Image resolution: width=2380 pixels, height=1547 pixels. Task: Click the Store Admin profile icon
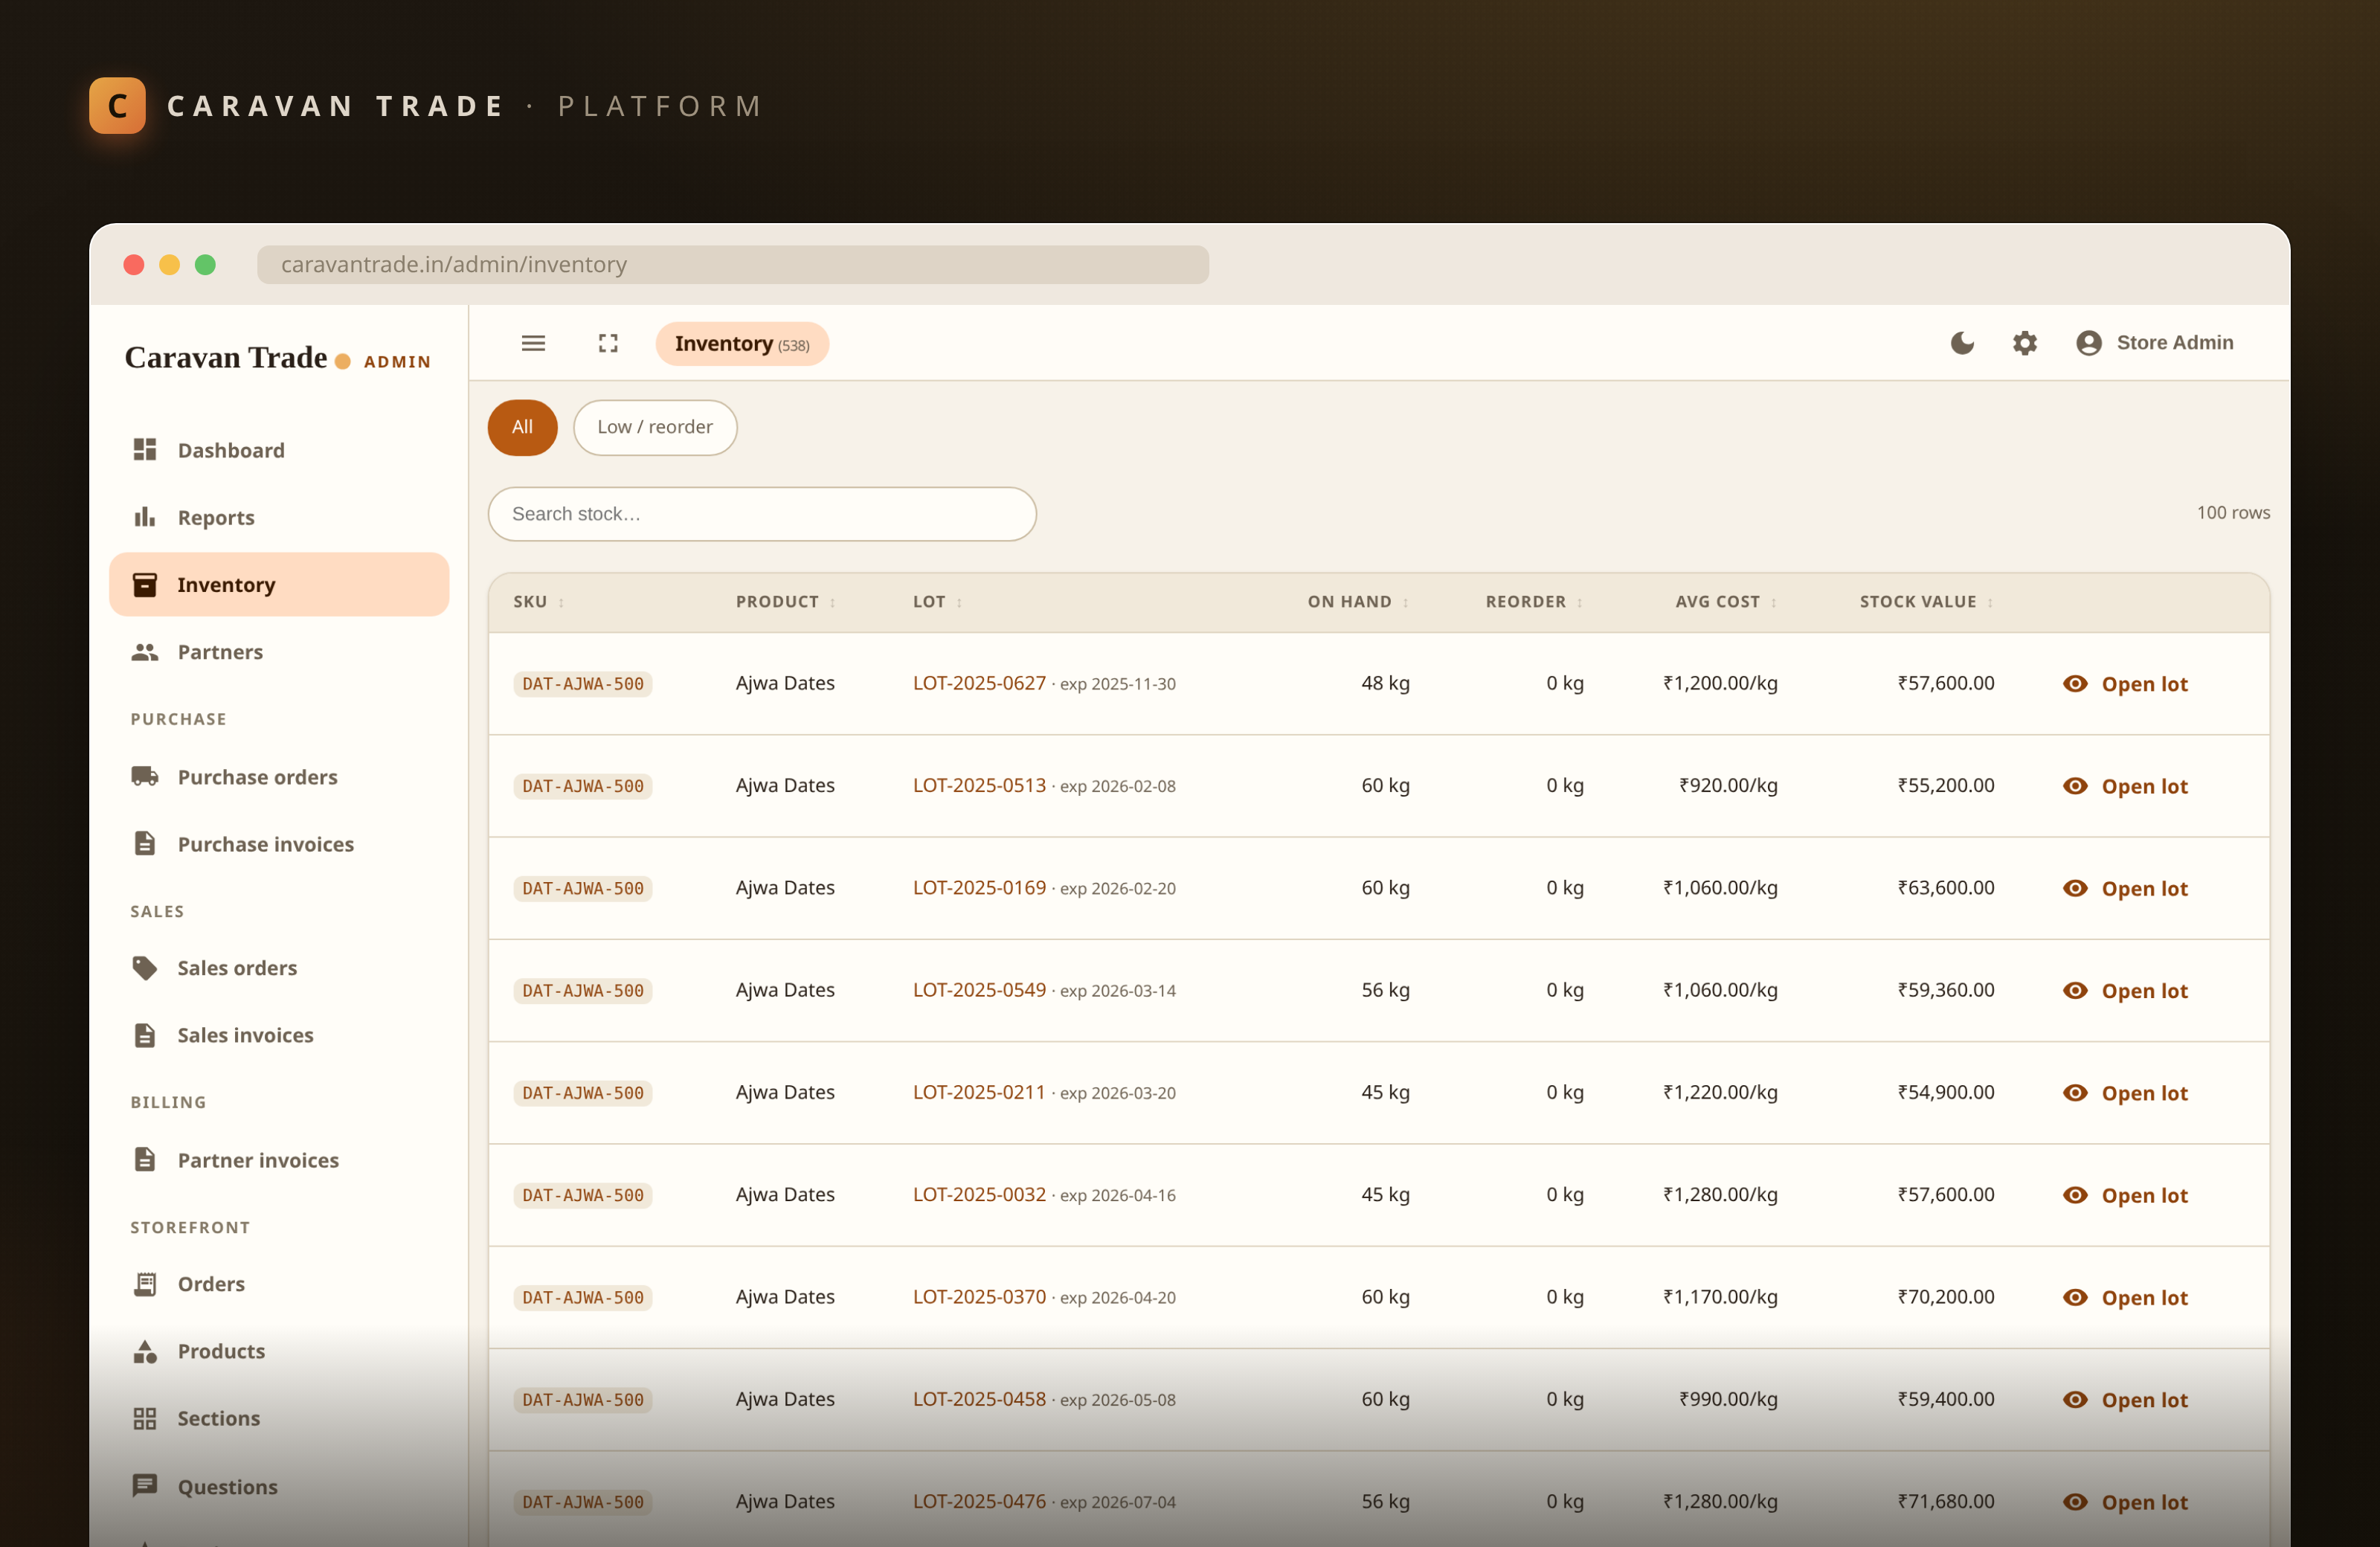pos(2088,343)
